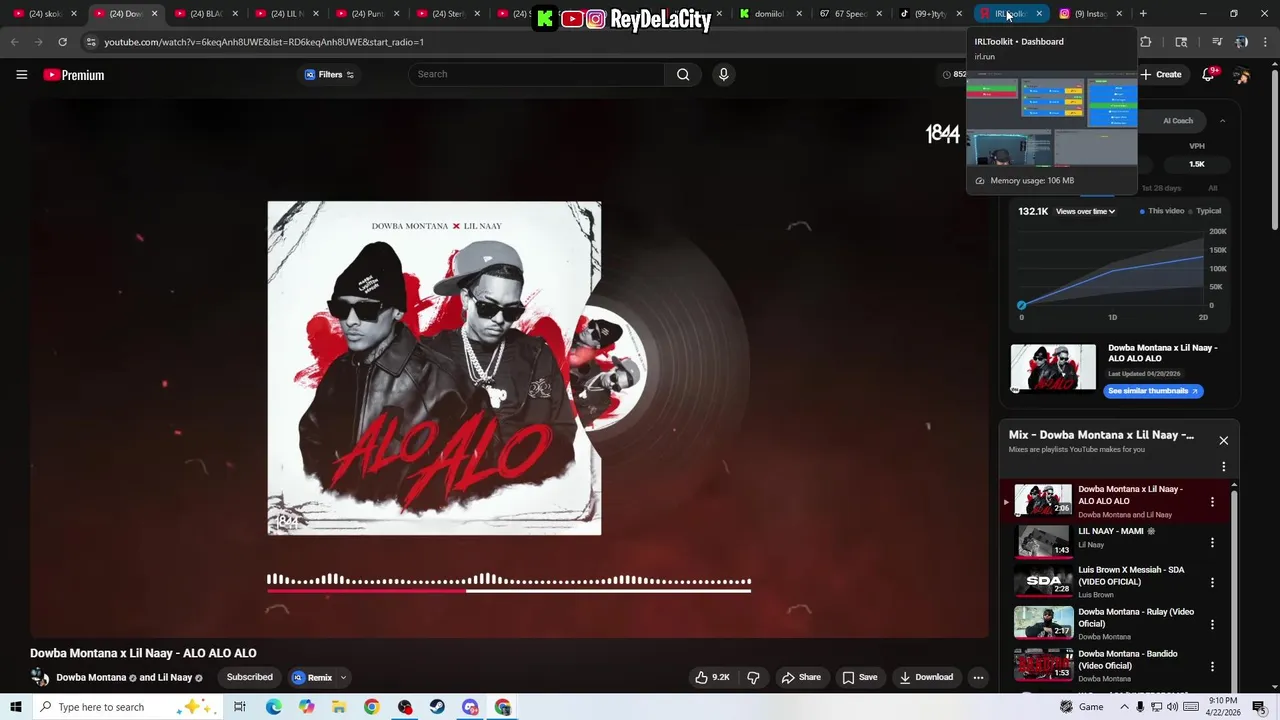Show hidden system tray icons

click(1124, 707)
